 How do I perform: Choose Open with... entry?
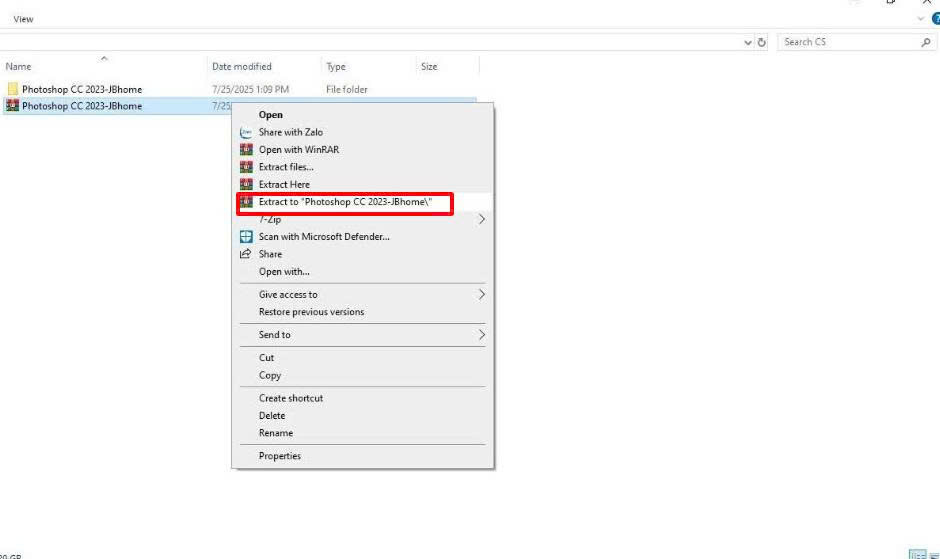[x=284, y=271]
